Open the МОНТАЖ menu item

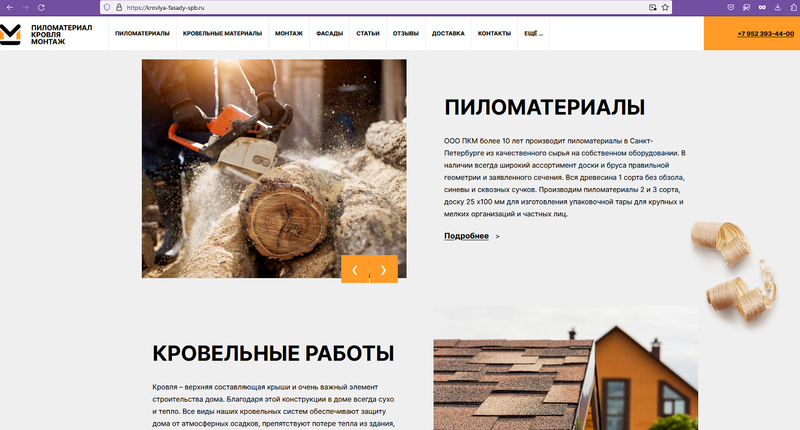[289, 33]
